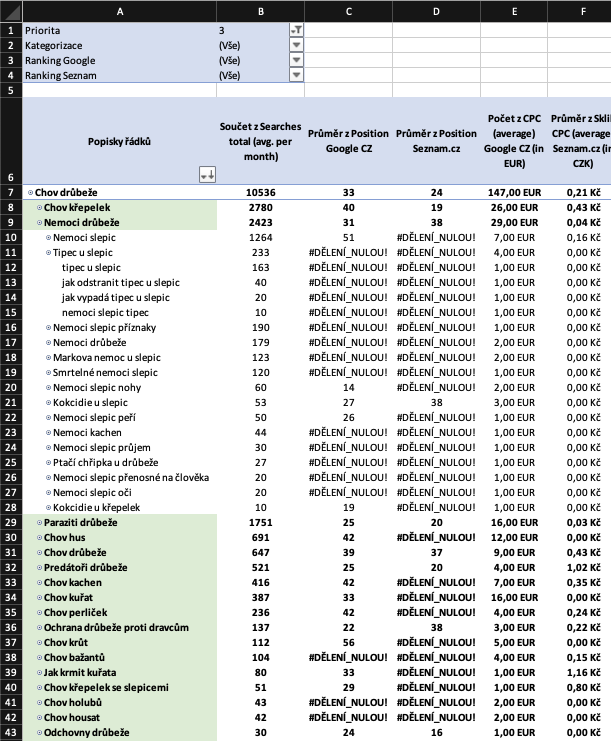
Task: Click 'jak odstranit tipec u slepic' cell
Action: (x=120, y=283)
